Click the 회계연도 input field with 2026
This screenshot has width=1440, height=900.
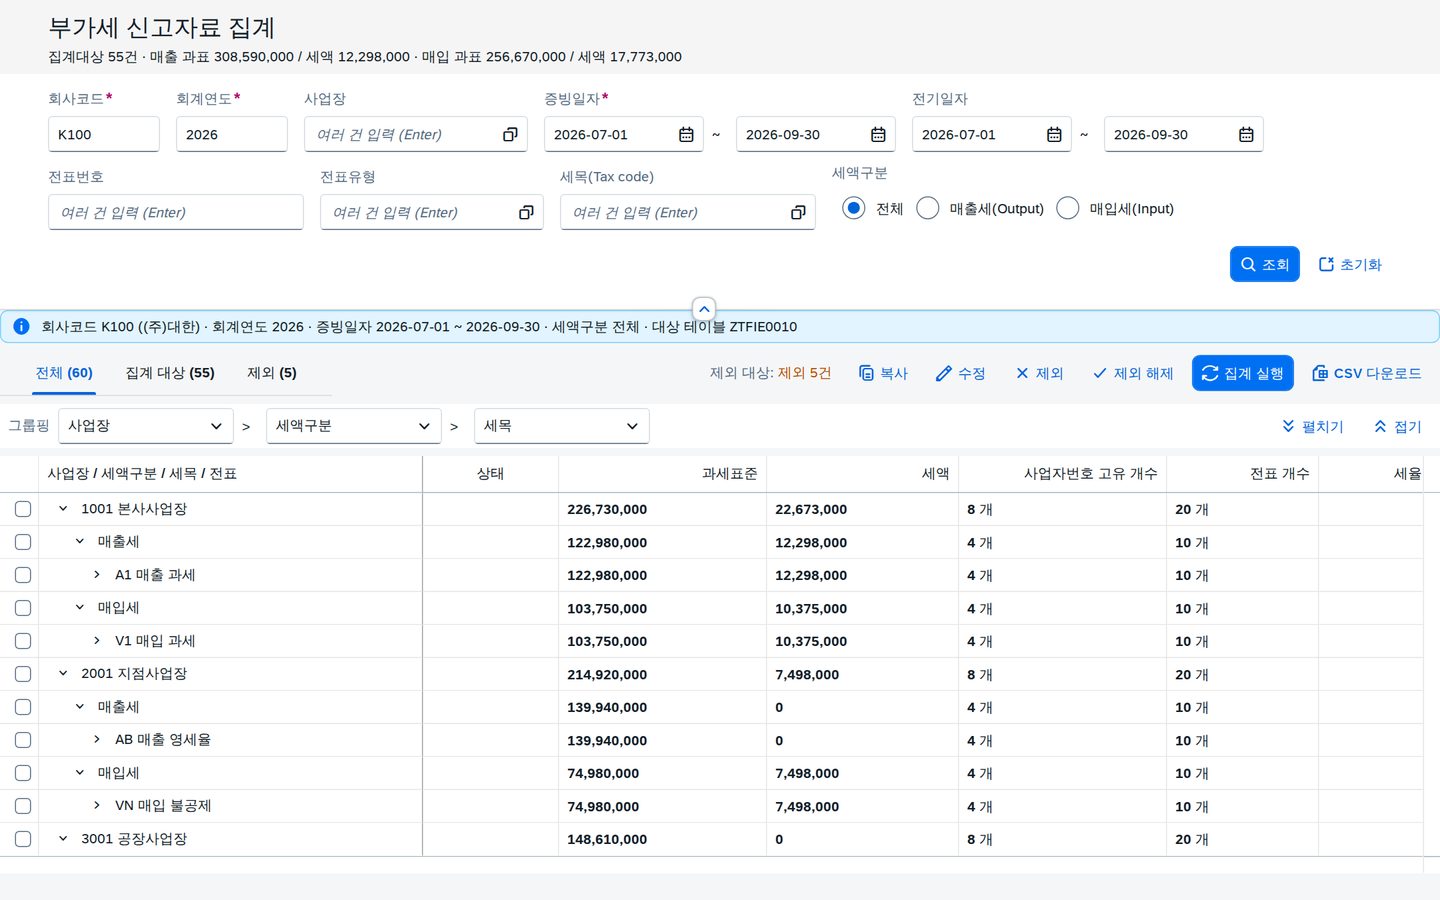[232, 134]
